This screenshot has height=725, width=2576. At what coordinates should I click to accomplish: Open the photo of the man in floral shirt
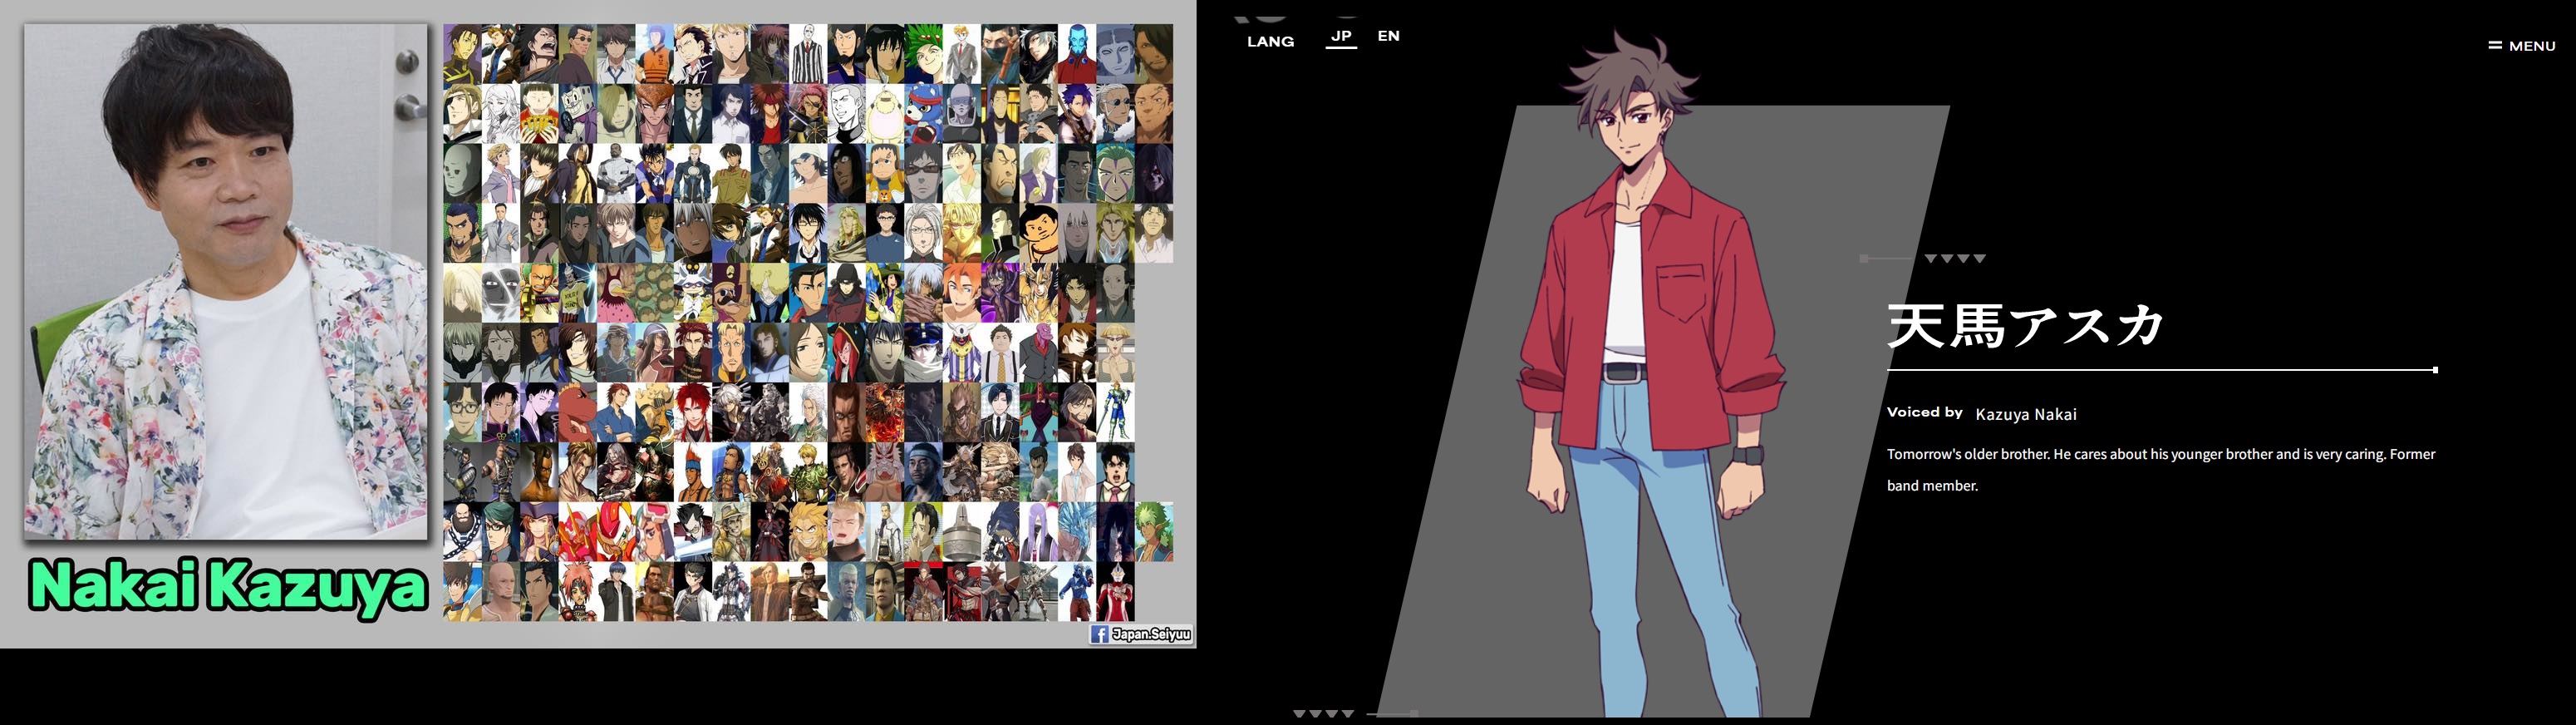(226, 282)
